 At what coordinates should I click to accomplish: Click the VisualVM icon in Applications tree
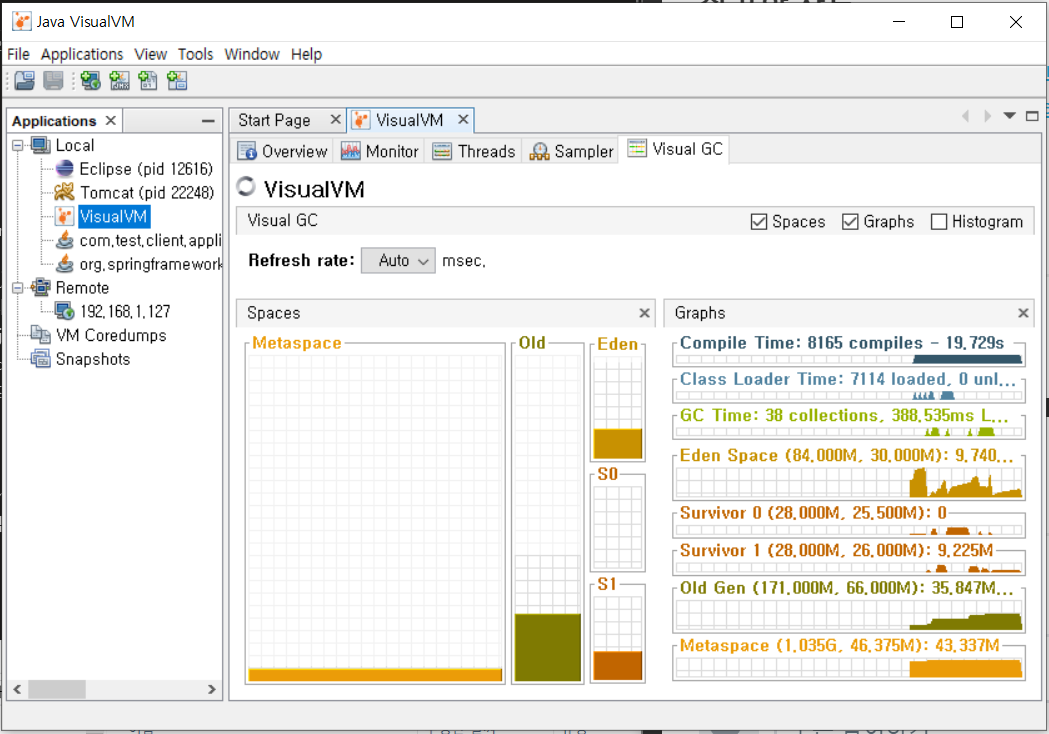[x=65, y=217]
